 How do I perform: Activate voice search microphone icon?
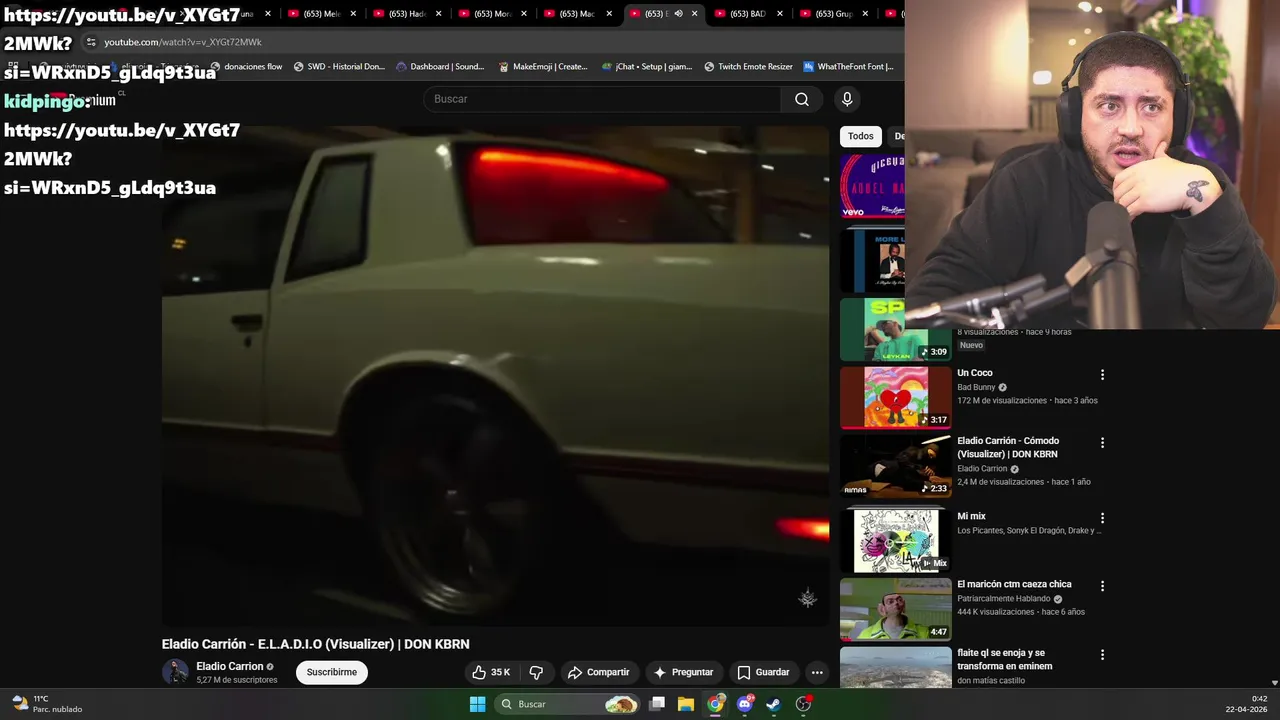point(847,99)
